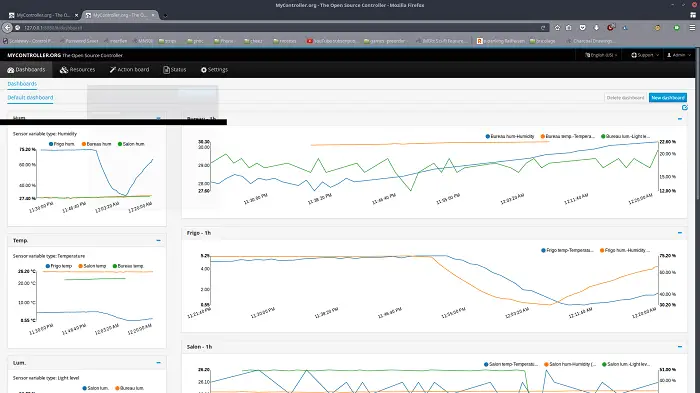Click the Pocket toolbar icon
Image resolution: width=700 pixels, height=393 pixels.
pos(583,28)
